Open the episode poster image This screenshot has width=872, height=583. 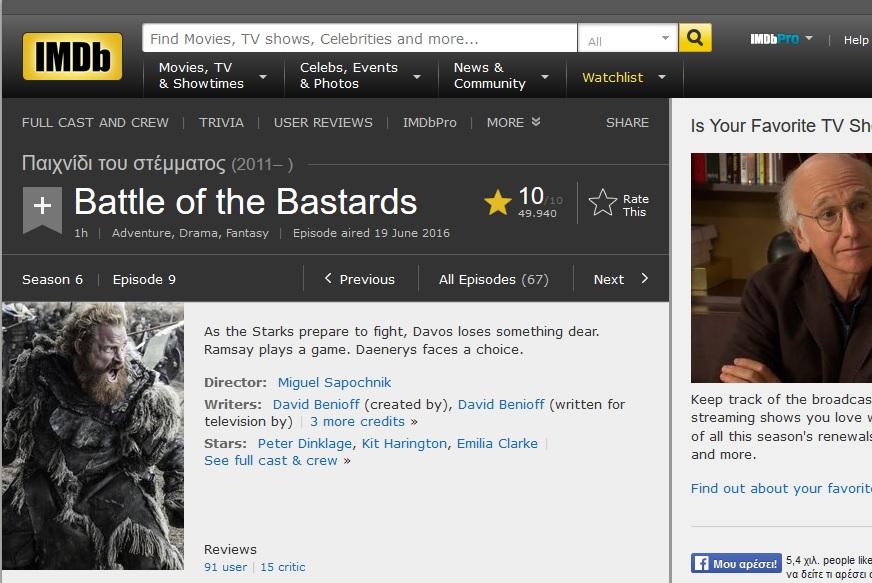93,436
